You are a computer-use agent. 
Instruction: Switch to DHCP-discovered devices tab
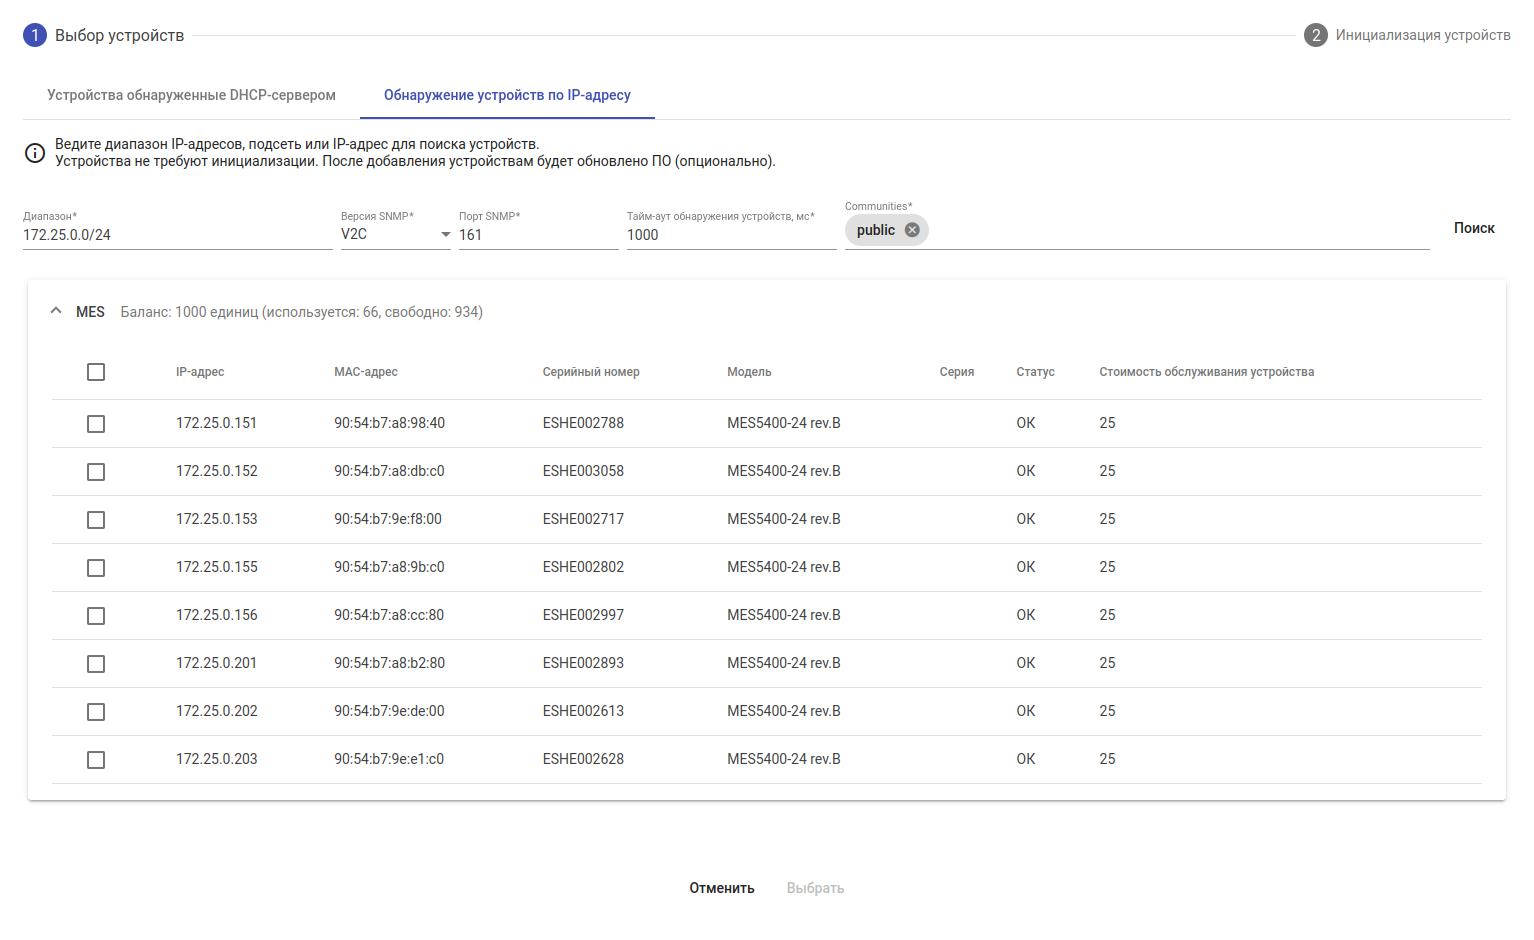(191, 95)
